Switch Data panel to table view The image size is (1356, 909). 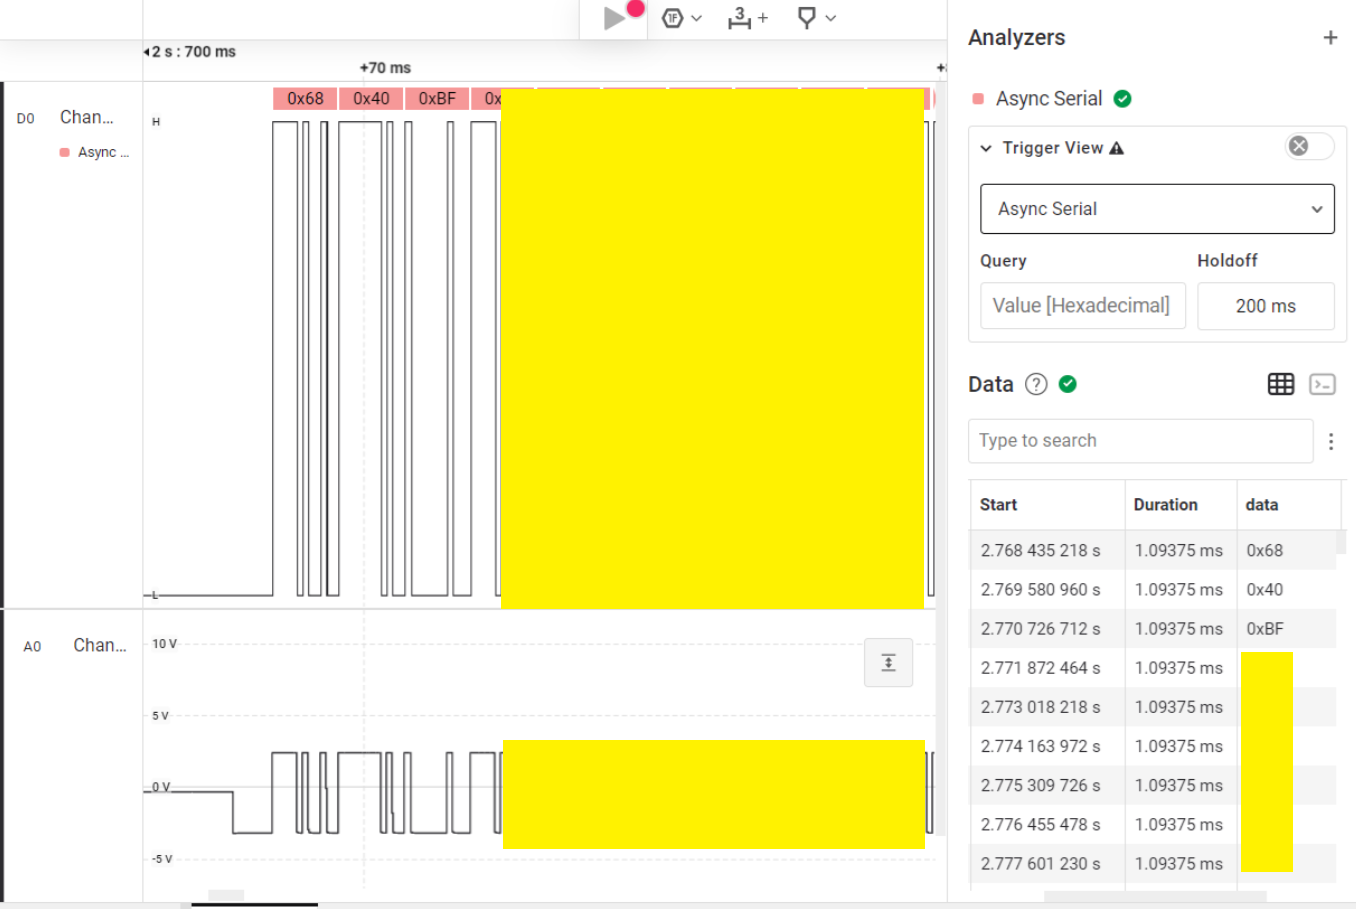point(1280,385)
